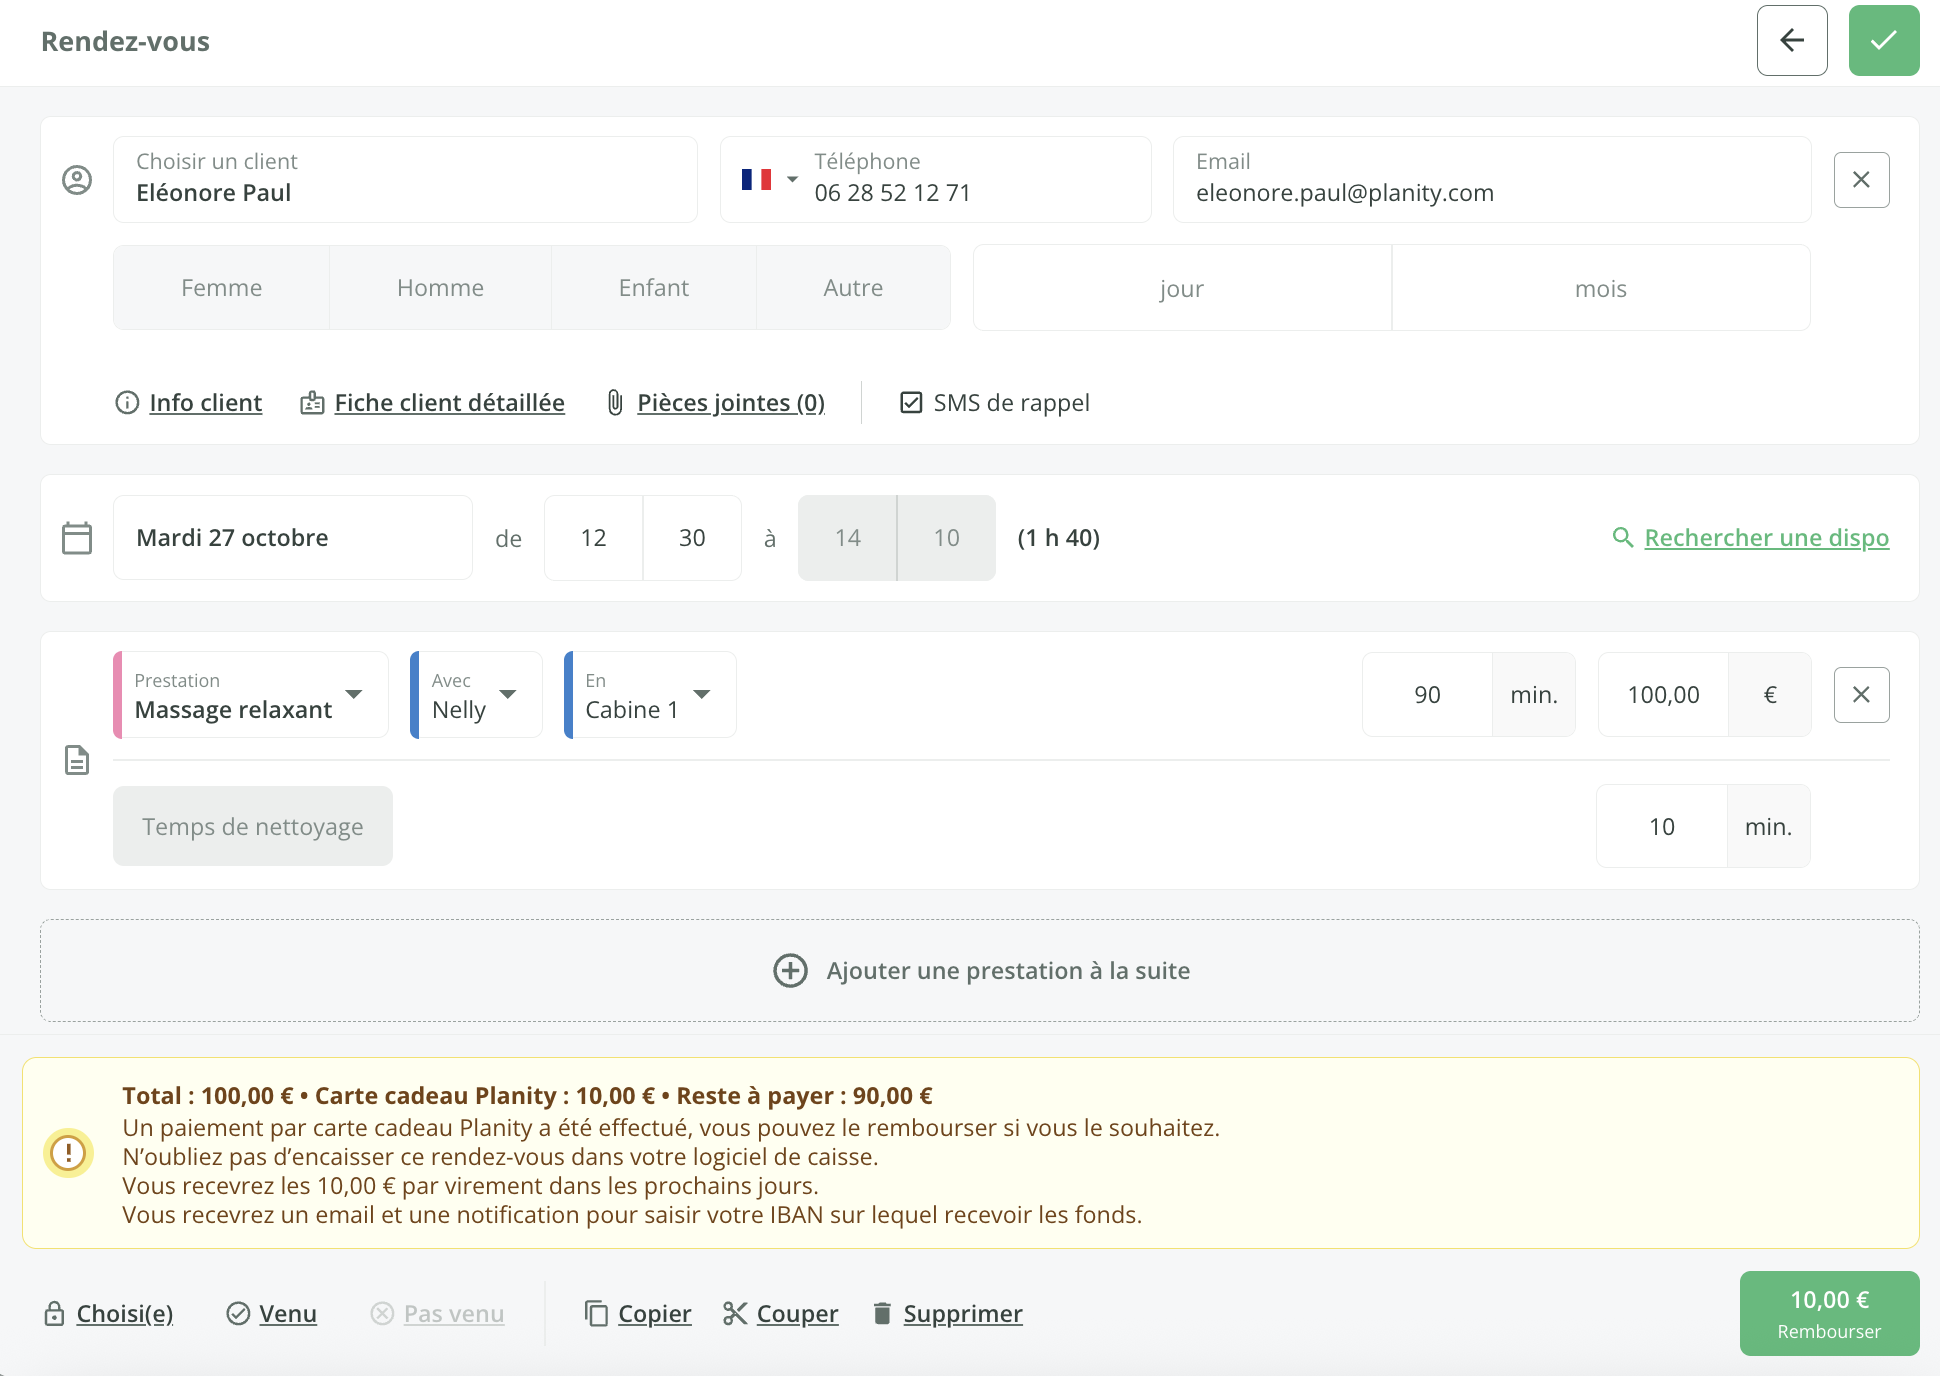1940x1376 pixels.
Task: Click the trash Supprimer icon
Action: pos(882,1314)
